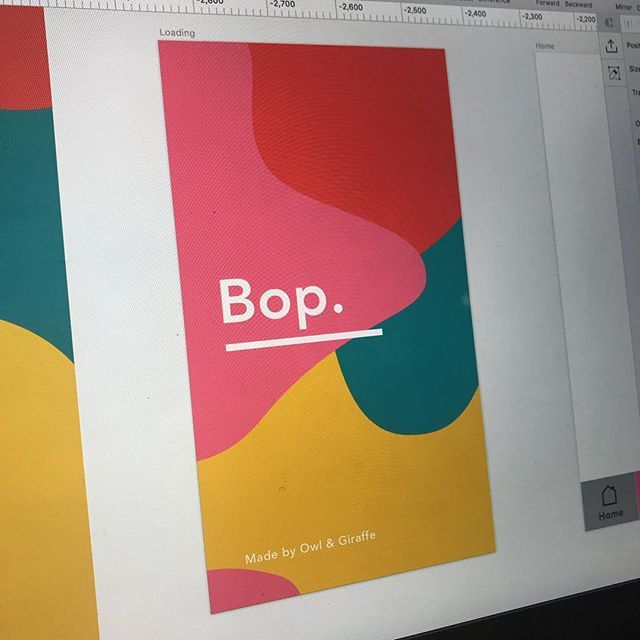Viewport: 640px width, 640px height.
Task: Select the Loading artboard title label
Action: pos(177,32)
